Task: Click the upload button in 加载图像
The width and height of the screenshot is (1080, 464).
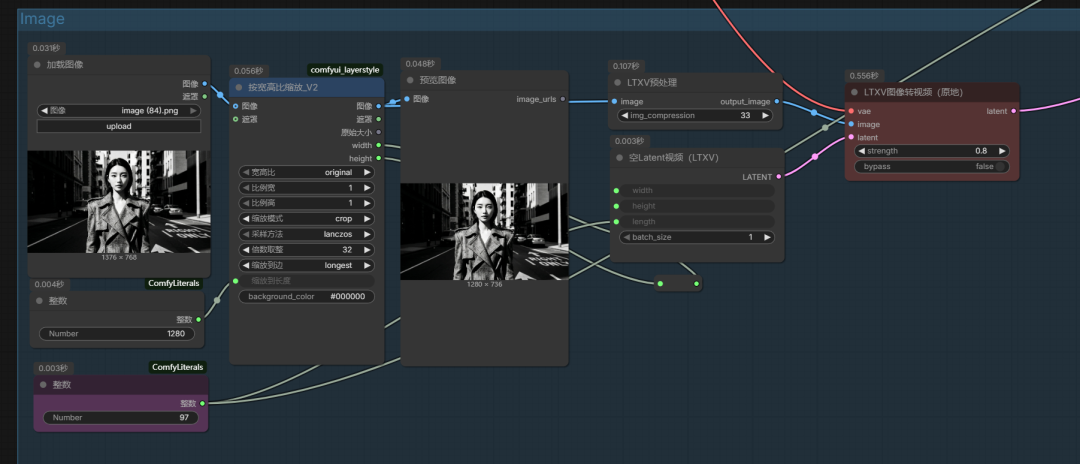Action: (118, 127)
